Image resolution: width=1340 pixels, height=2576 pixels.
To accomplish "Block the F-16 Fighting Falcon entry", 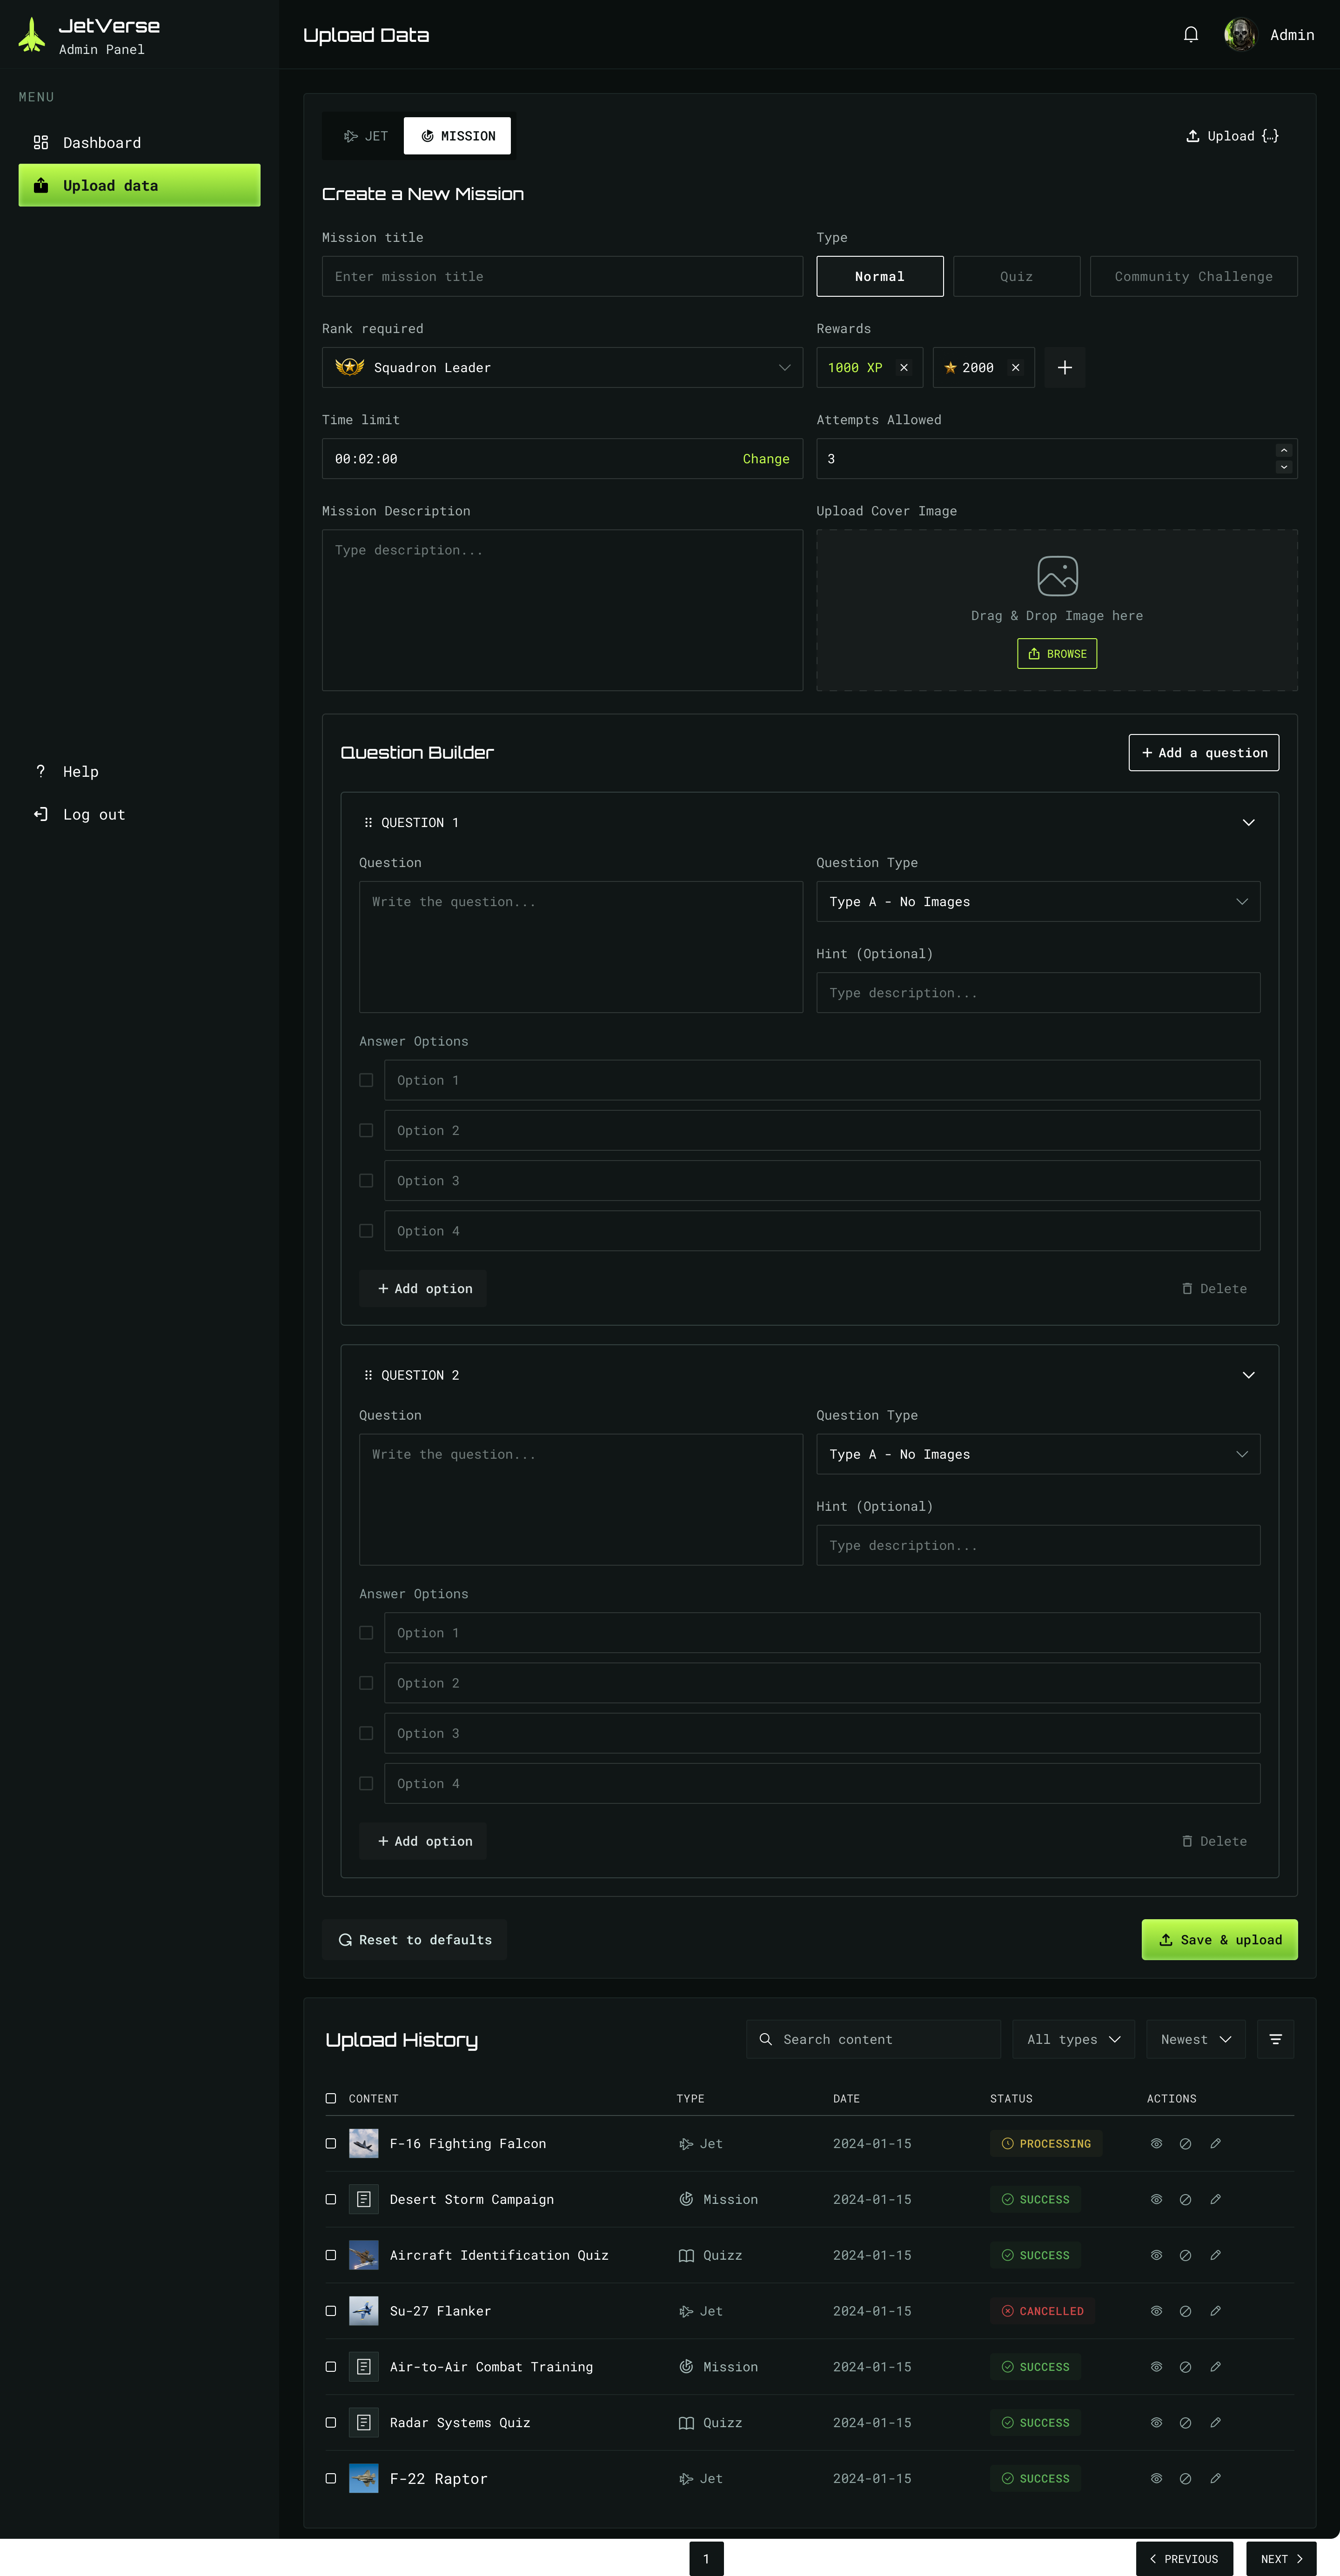I will click(1186, 2144).
